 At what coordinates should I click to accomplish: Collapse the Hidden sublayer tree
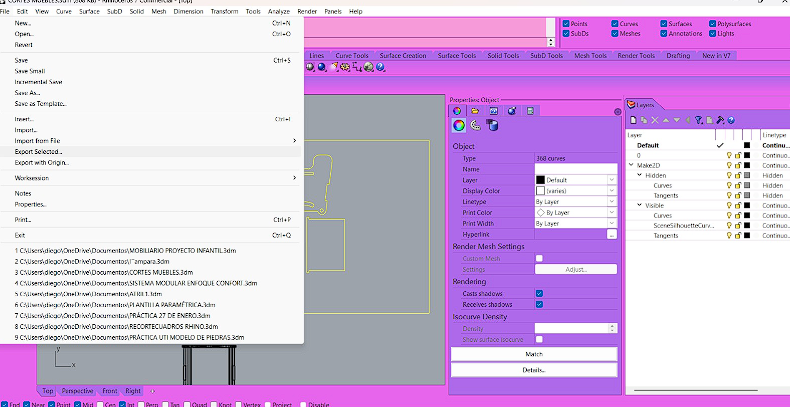tap(640, 175)
